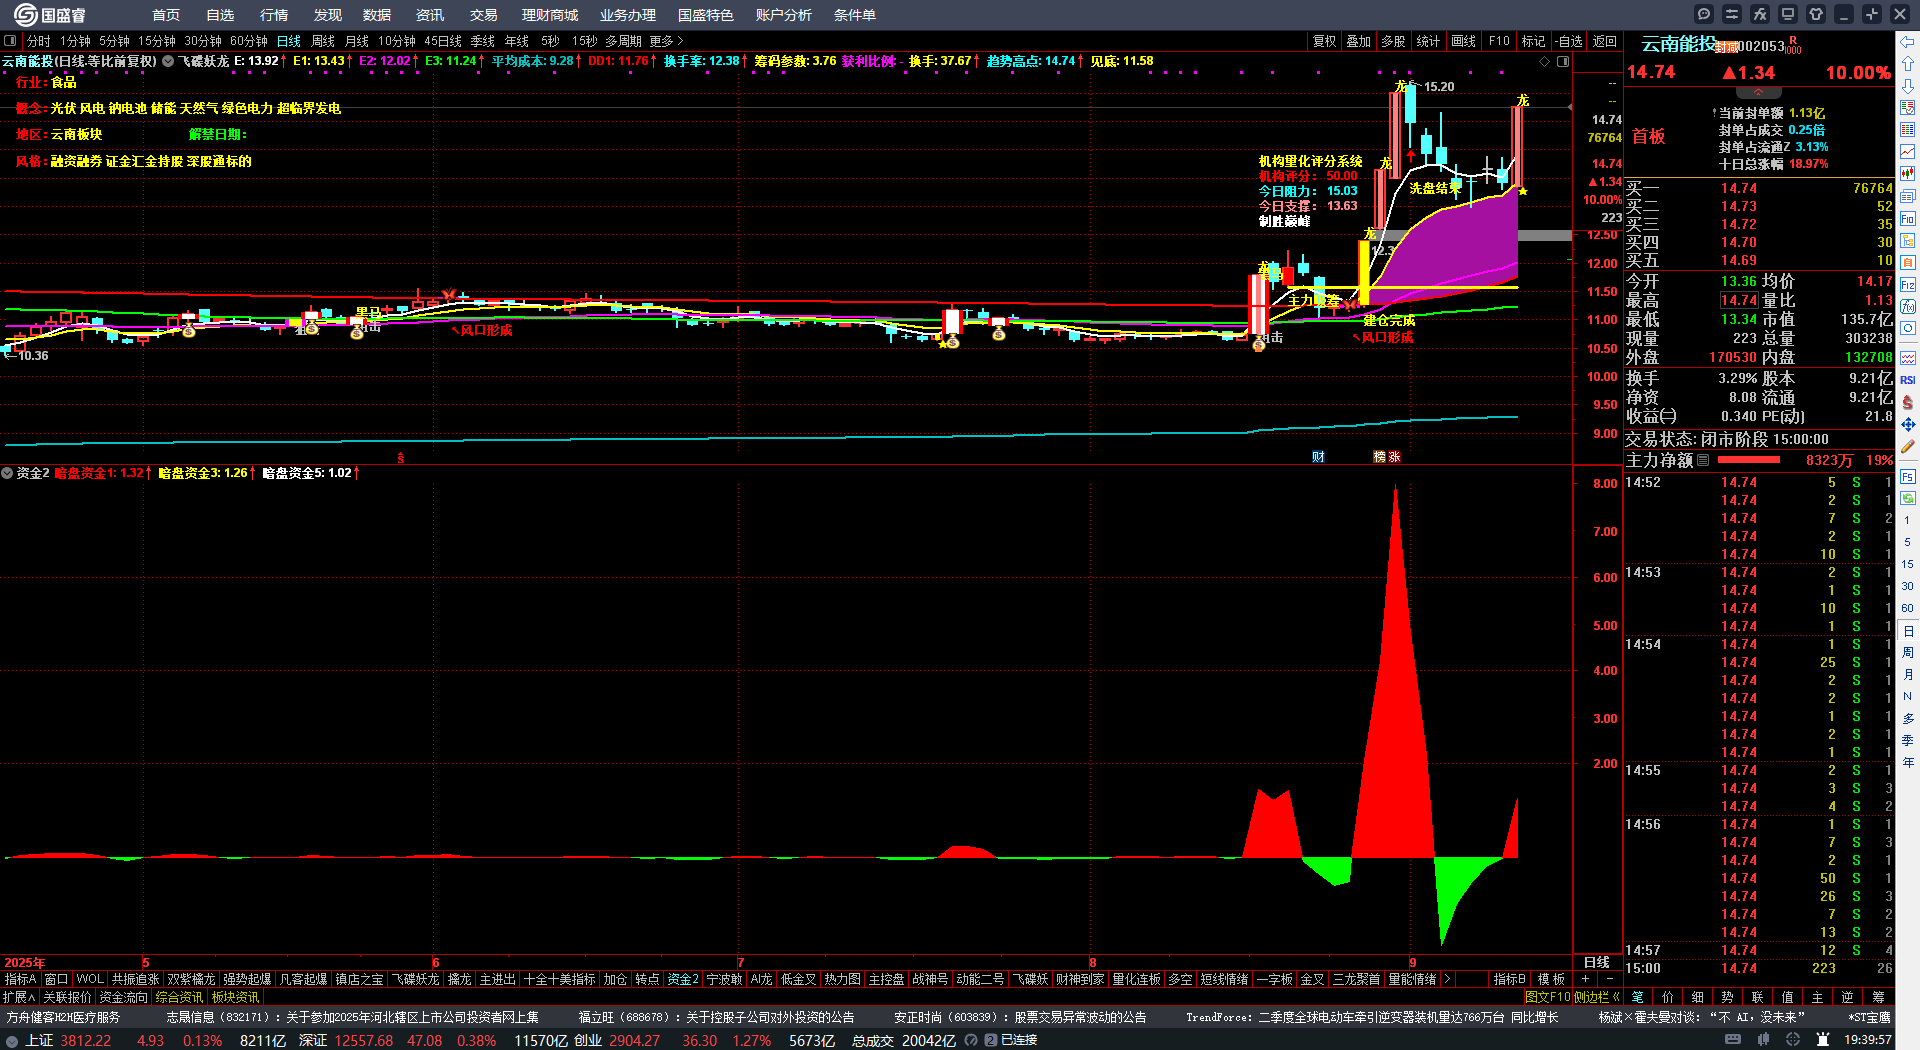1920x1050 pixels.
Task: Open the formula fx icon in title bar
Action: [x=1760, y=14]
